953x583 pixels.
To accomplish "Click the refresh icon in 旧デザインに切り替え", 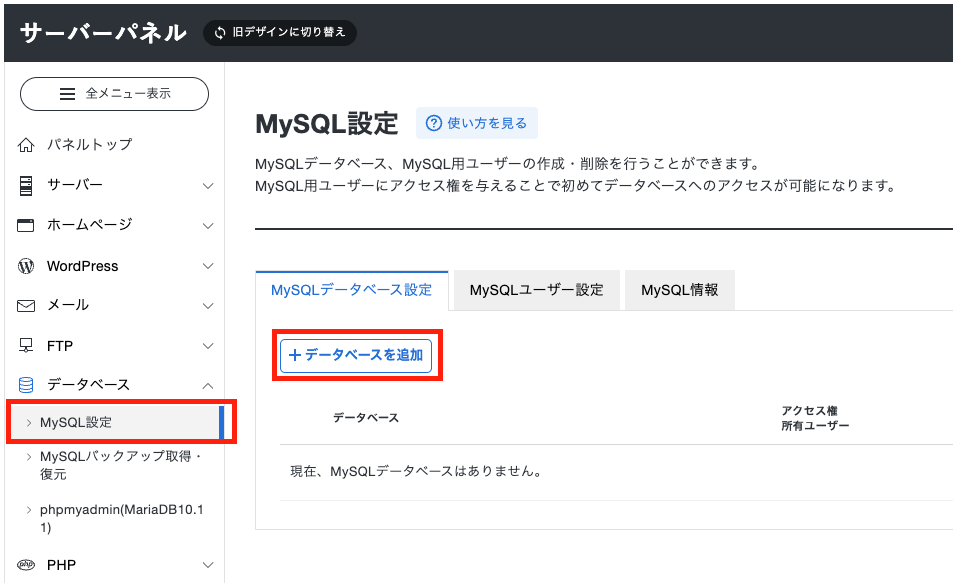I will [219, 32].
